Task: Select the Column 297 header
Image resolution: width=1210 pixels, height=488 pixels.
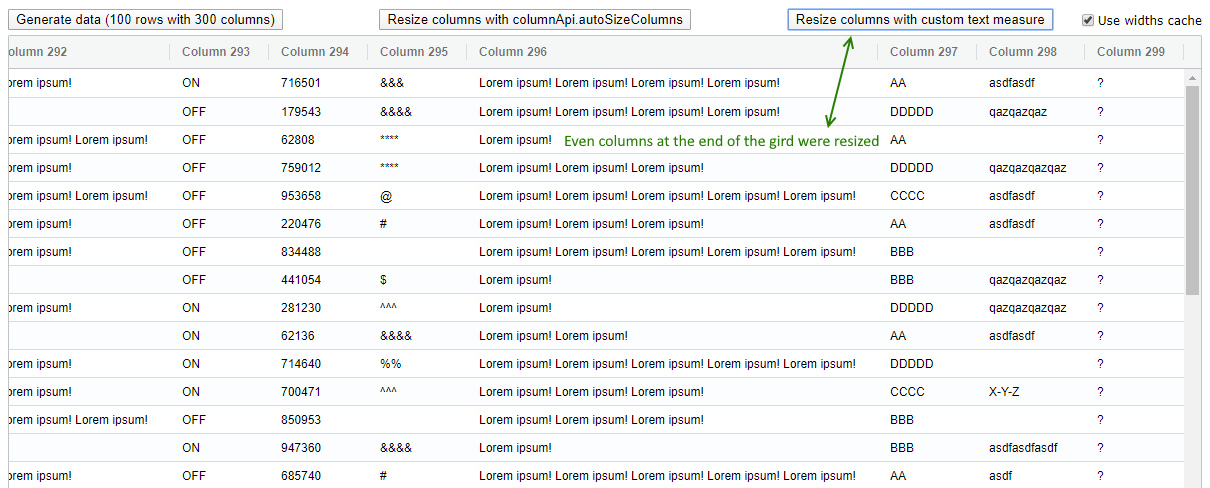Action: (x=923, y=52)
